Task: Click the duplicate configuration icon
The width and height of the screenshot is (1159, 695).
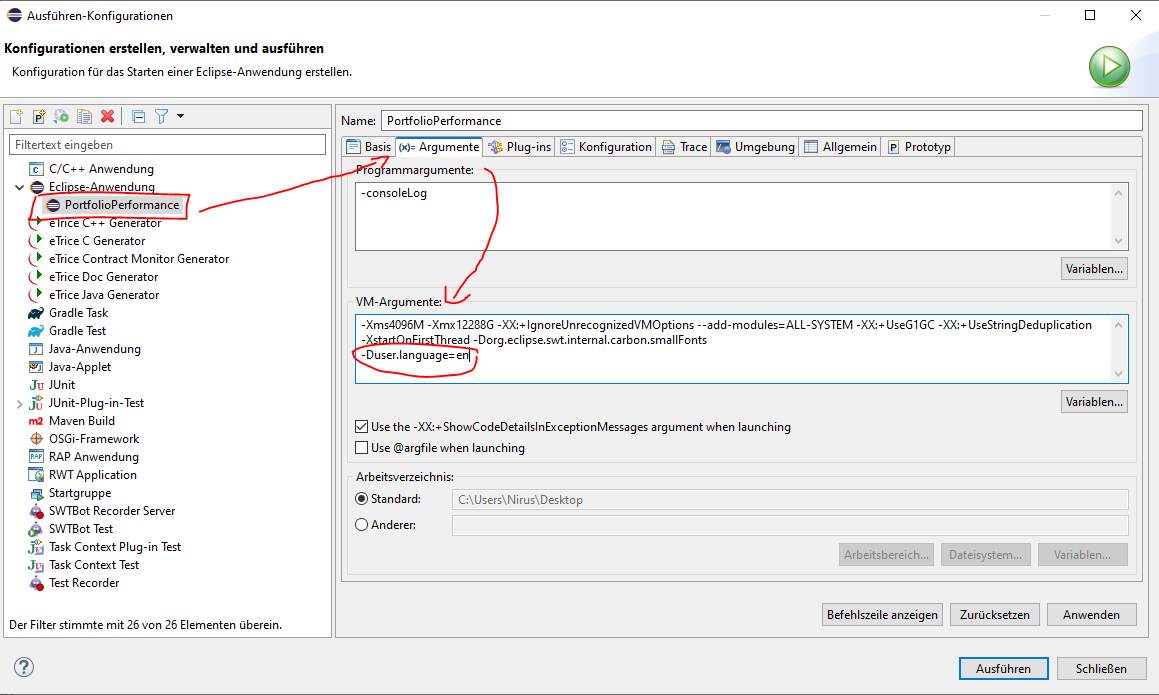Action: [x=85, y=117]
